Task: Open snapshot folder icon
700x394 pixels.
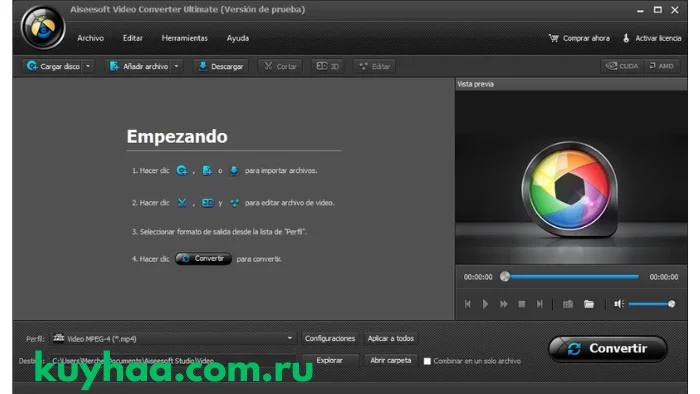Action: (589, 304)
